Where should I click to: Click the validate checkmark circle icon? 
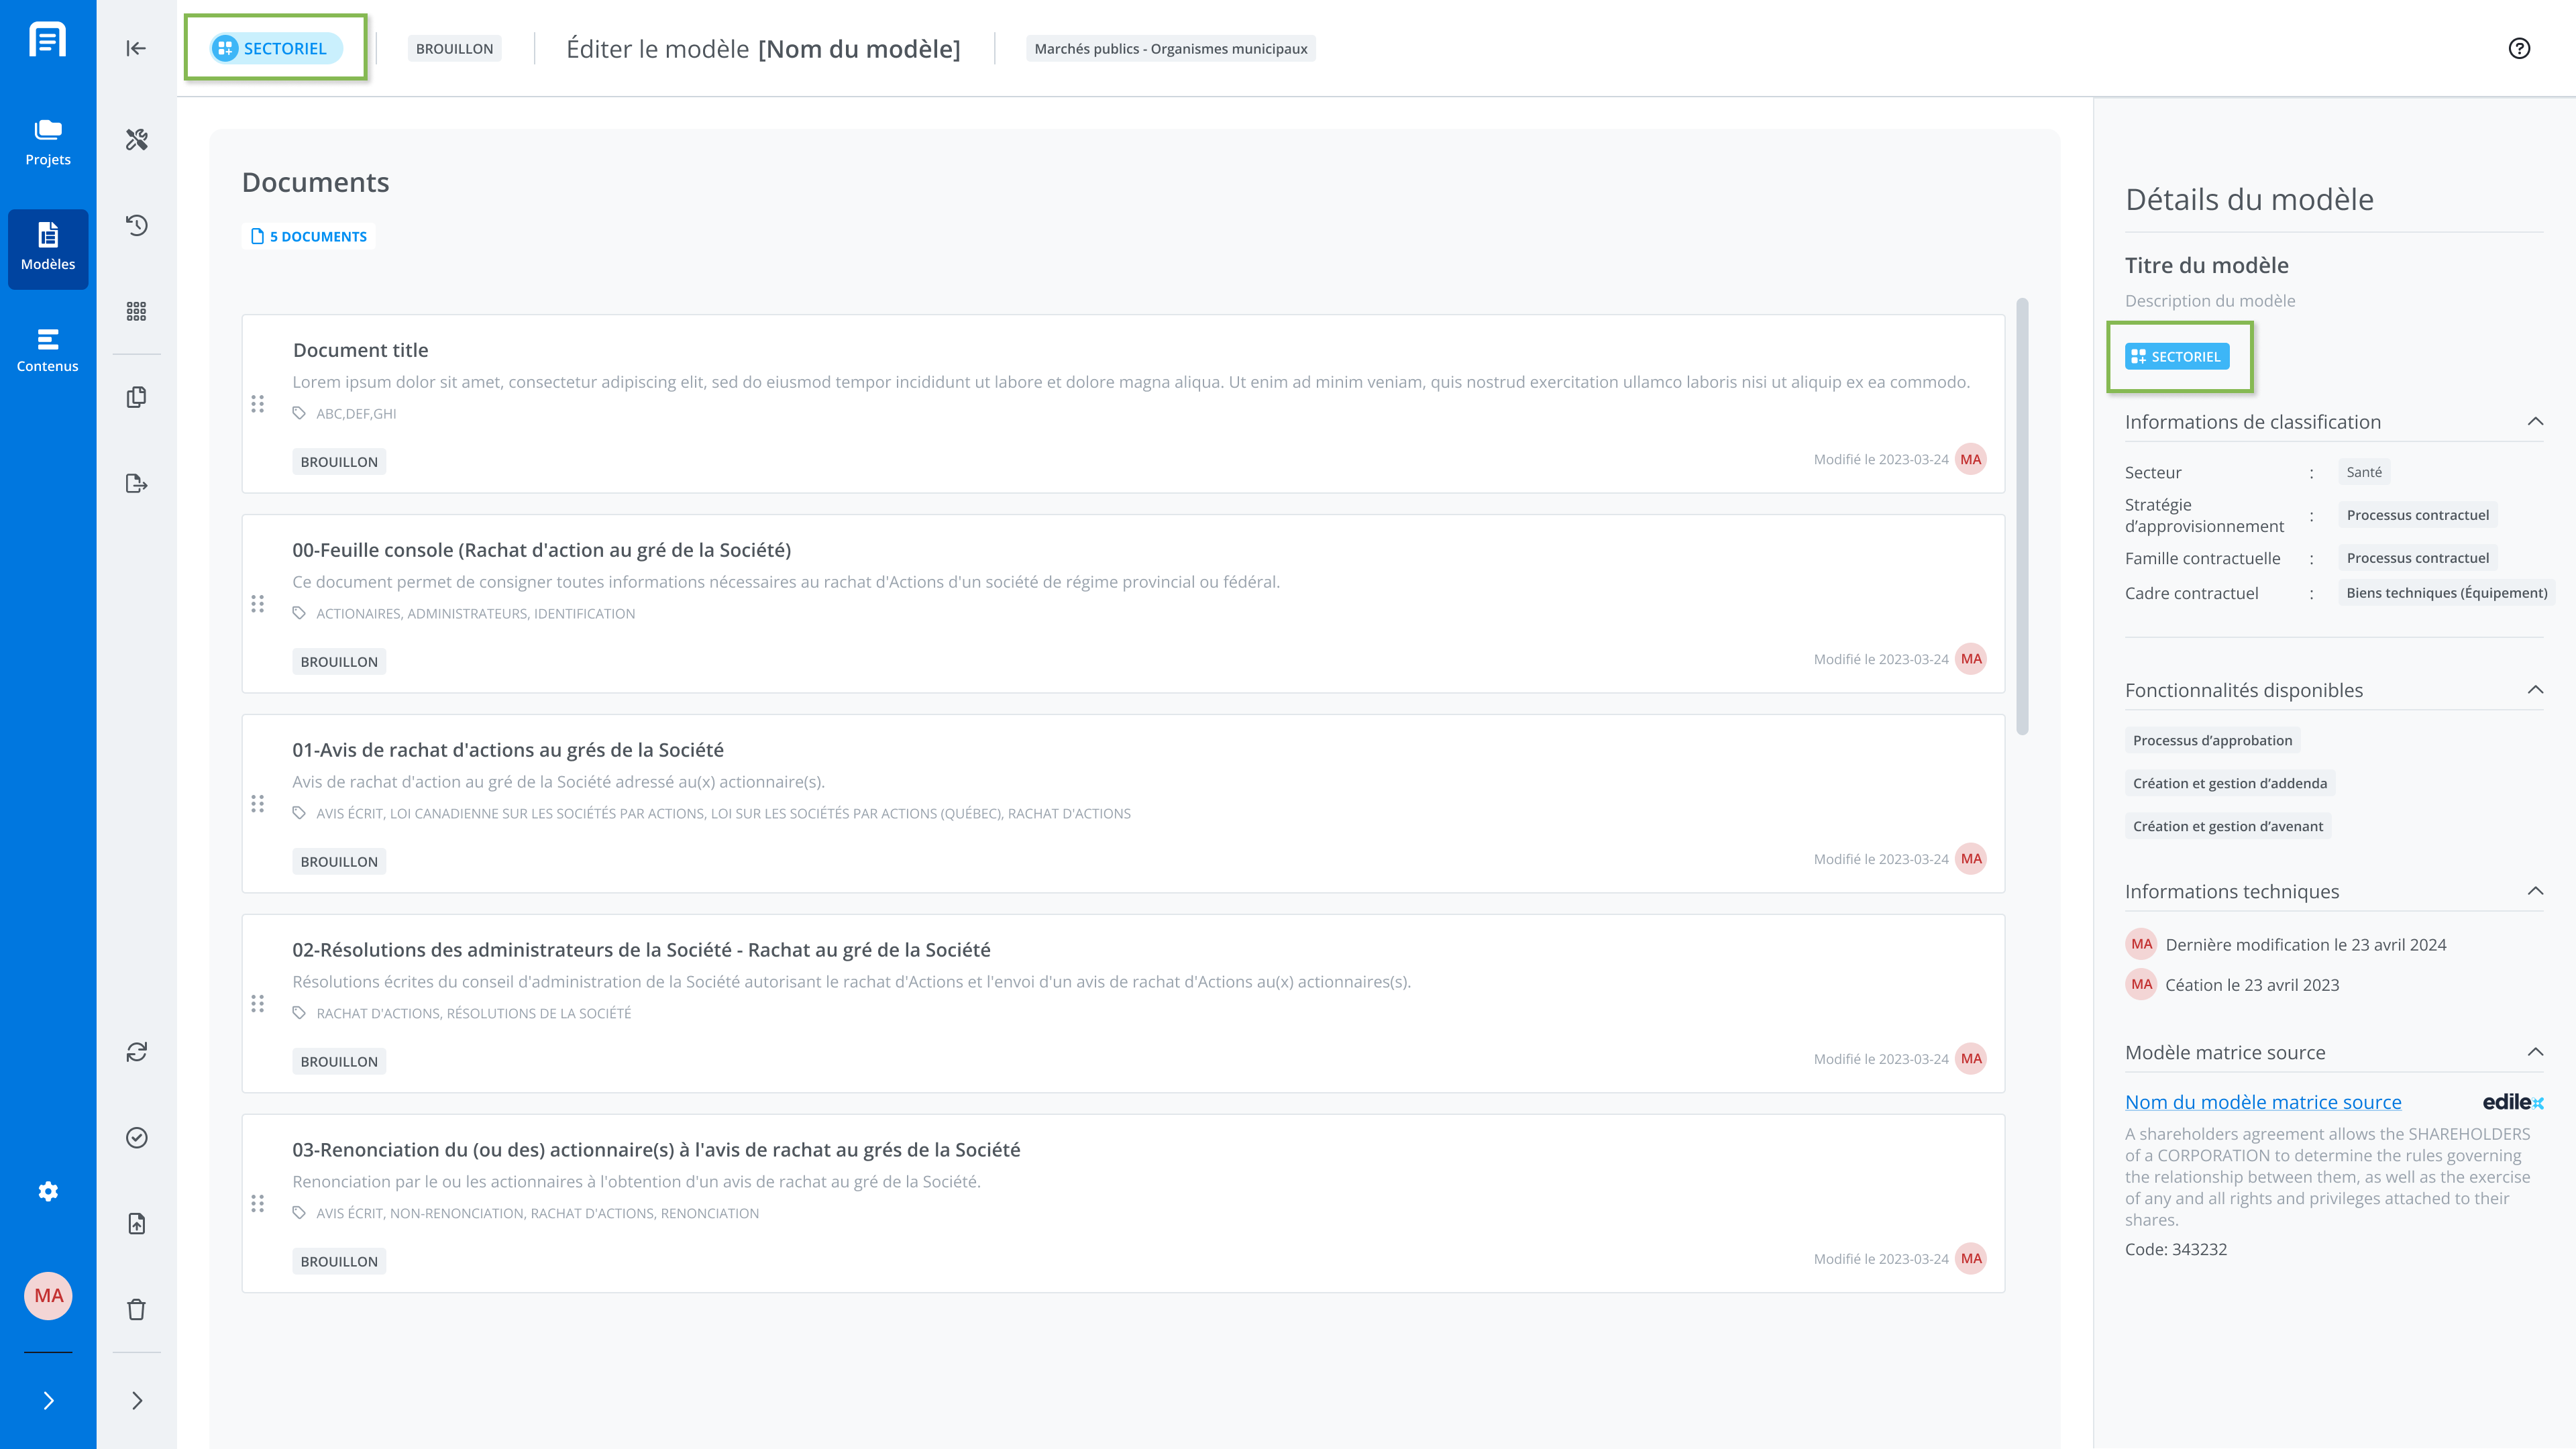tap(137, 1138)
